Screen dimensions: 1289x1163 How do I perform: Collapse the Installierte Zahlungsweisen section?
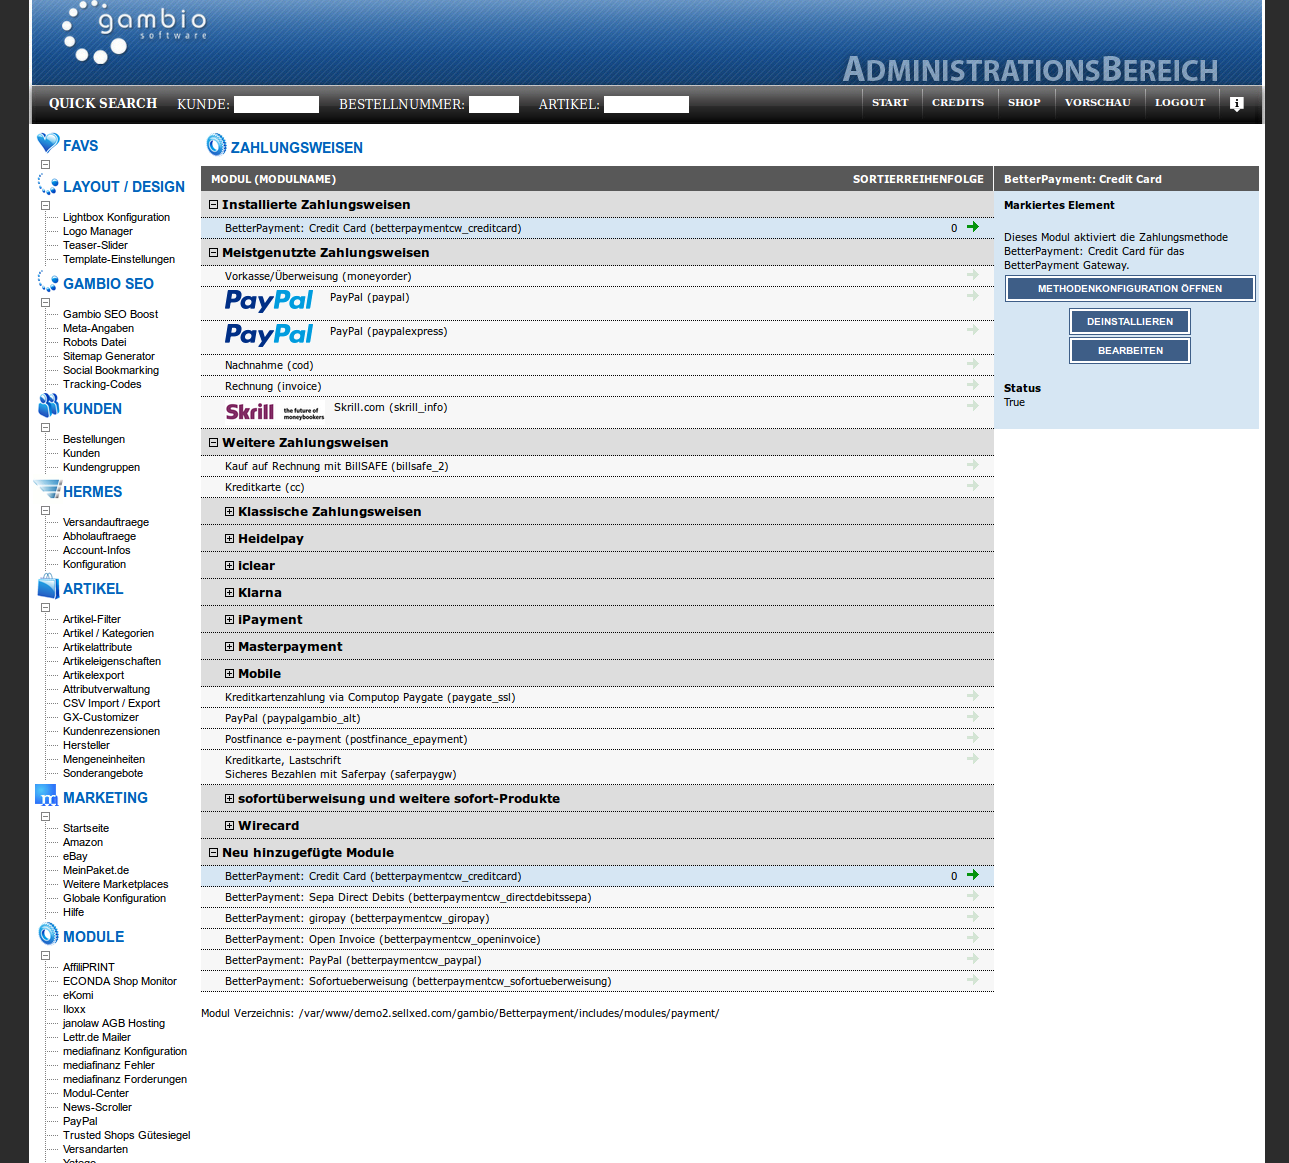pos(213,205)
